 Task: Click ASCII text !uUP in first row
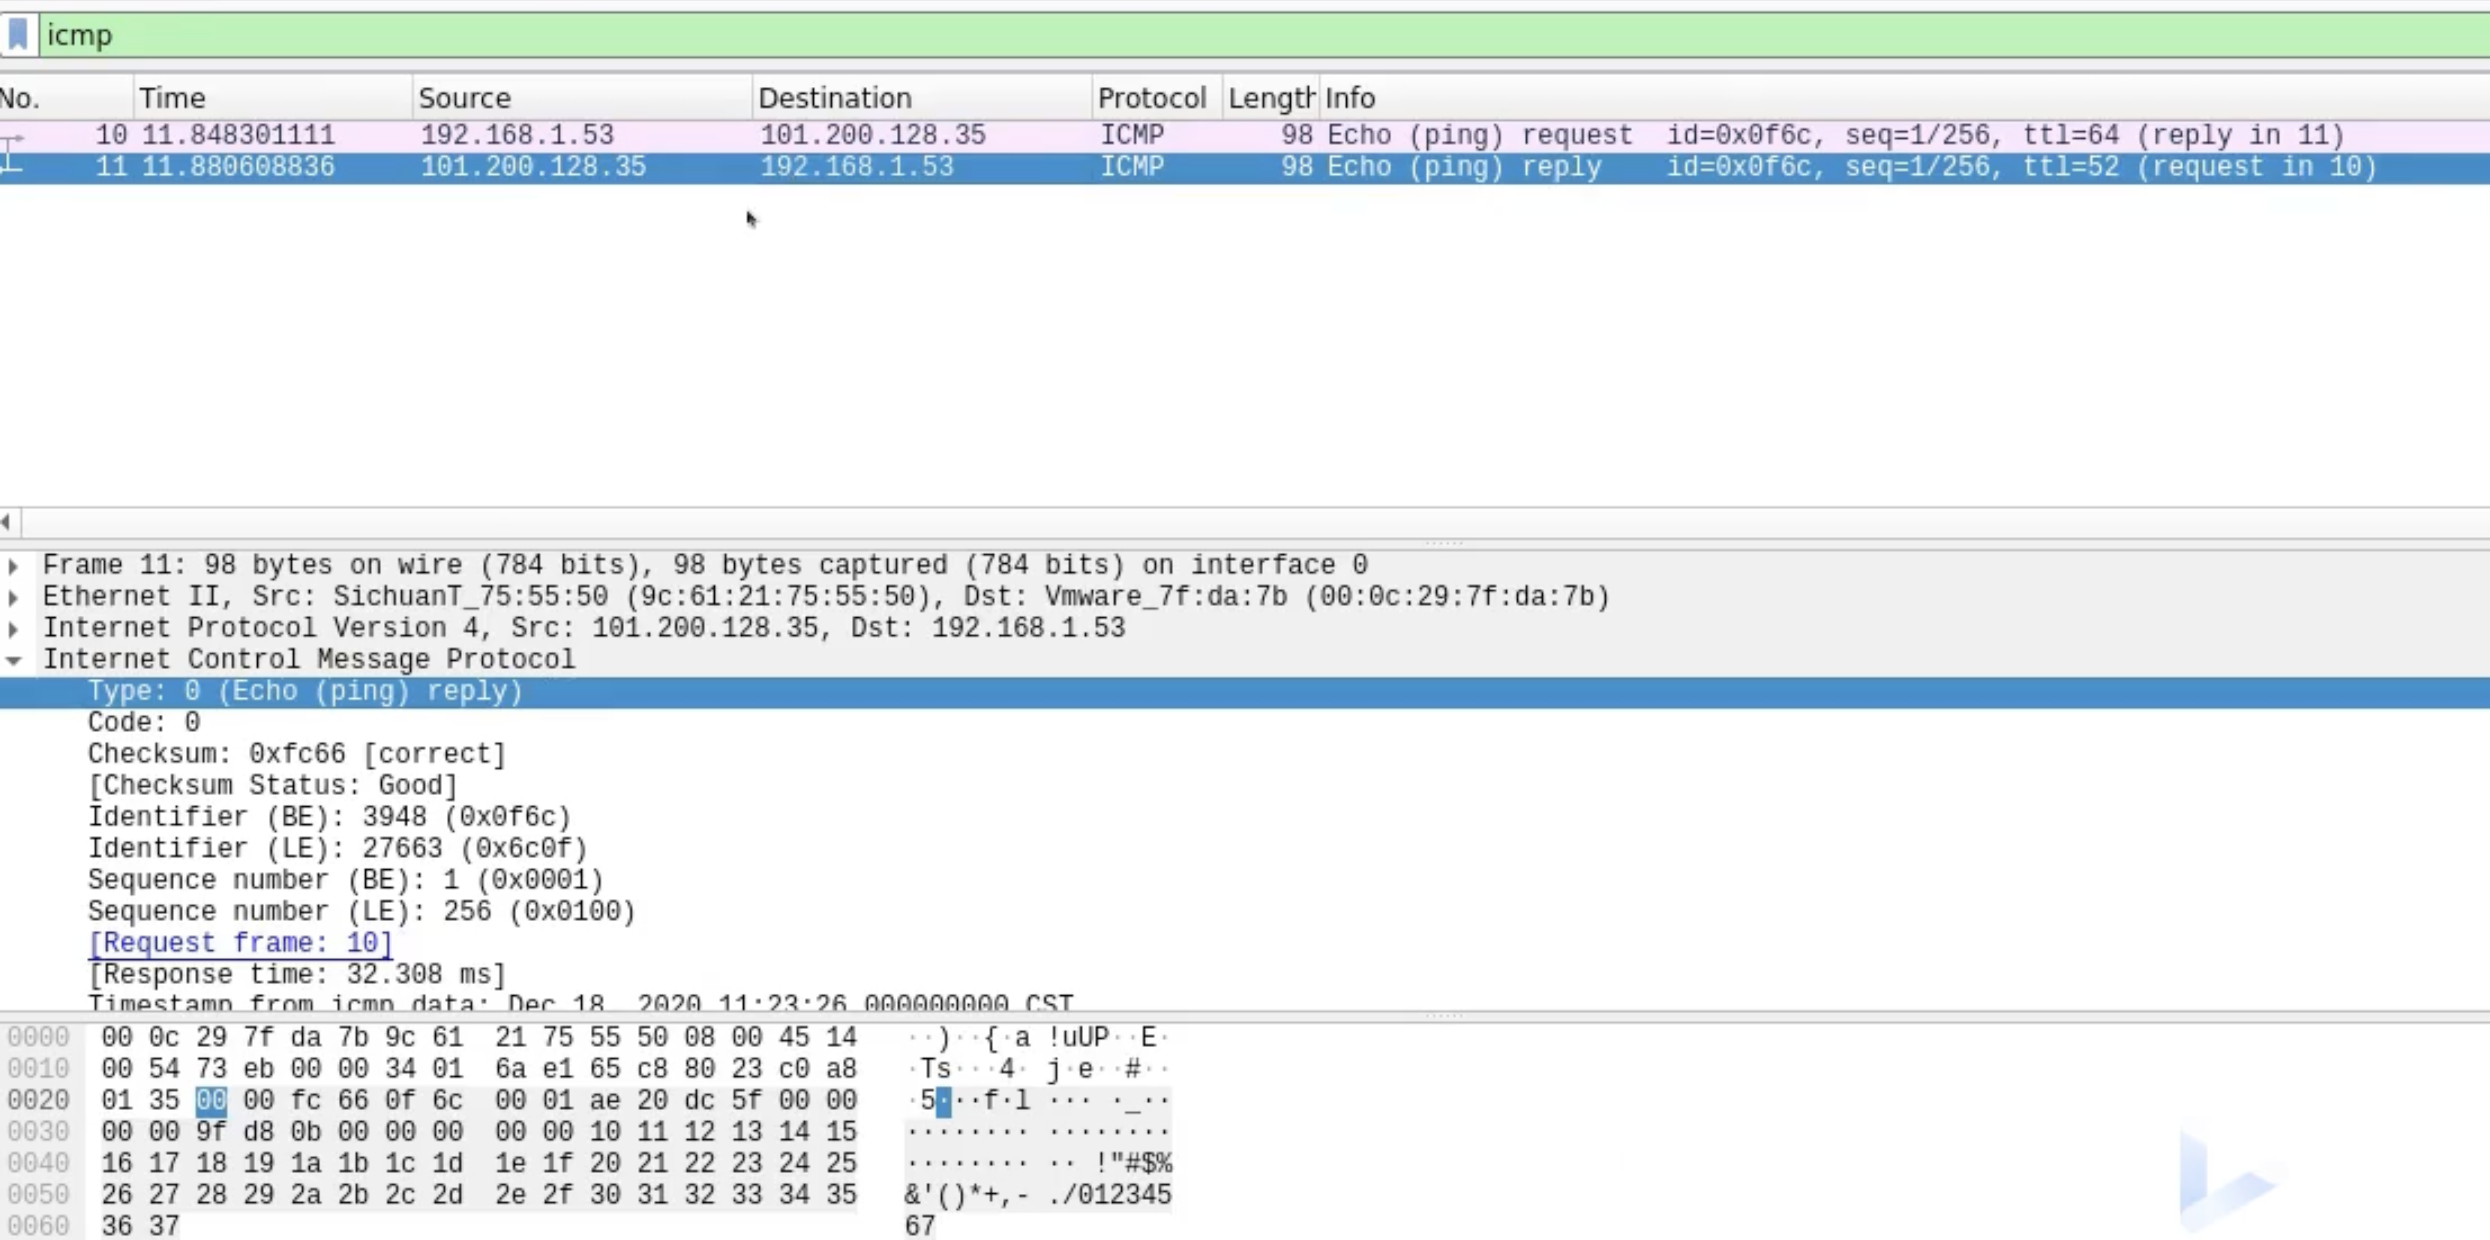pyautogui.click(x=1079, y=1038)
